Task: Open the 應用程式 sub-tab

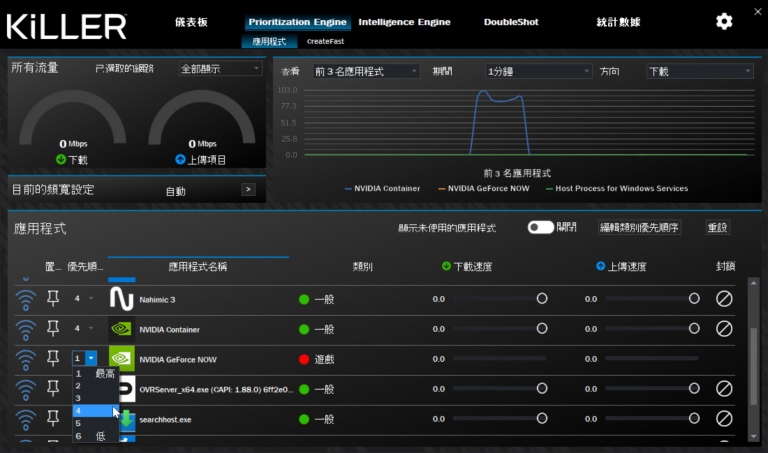Action: pos(269,42)
